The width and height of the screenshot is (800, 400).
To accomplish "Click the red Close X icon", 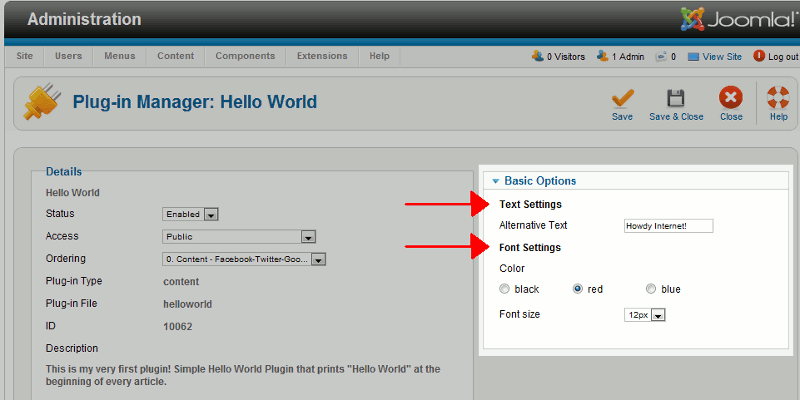I will coord(731,97).
